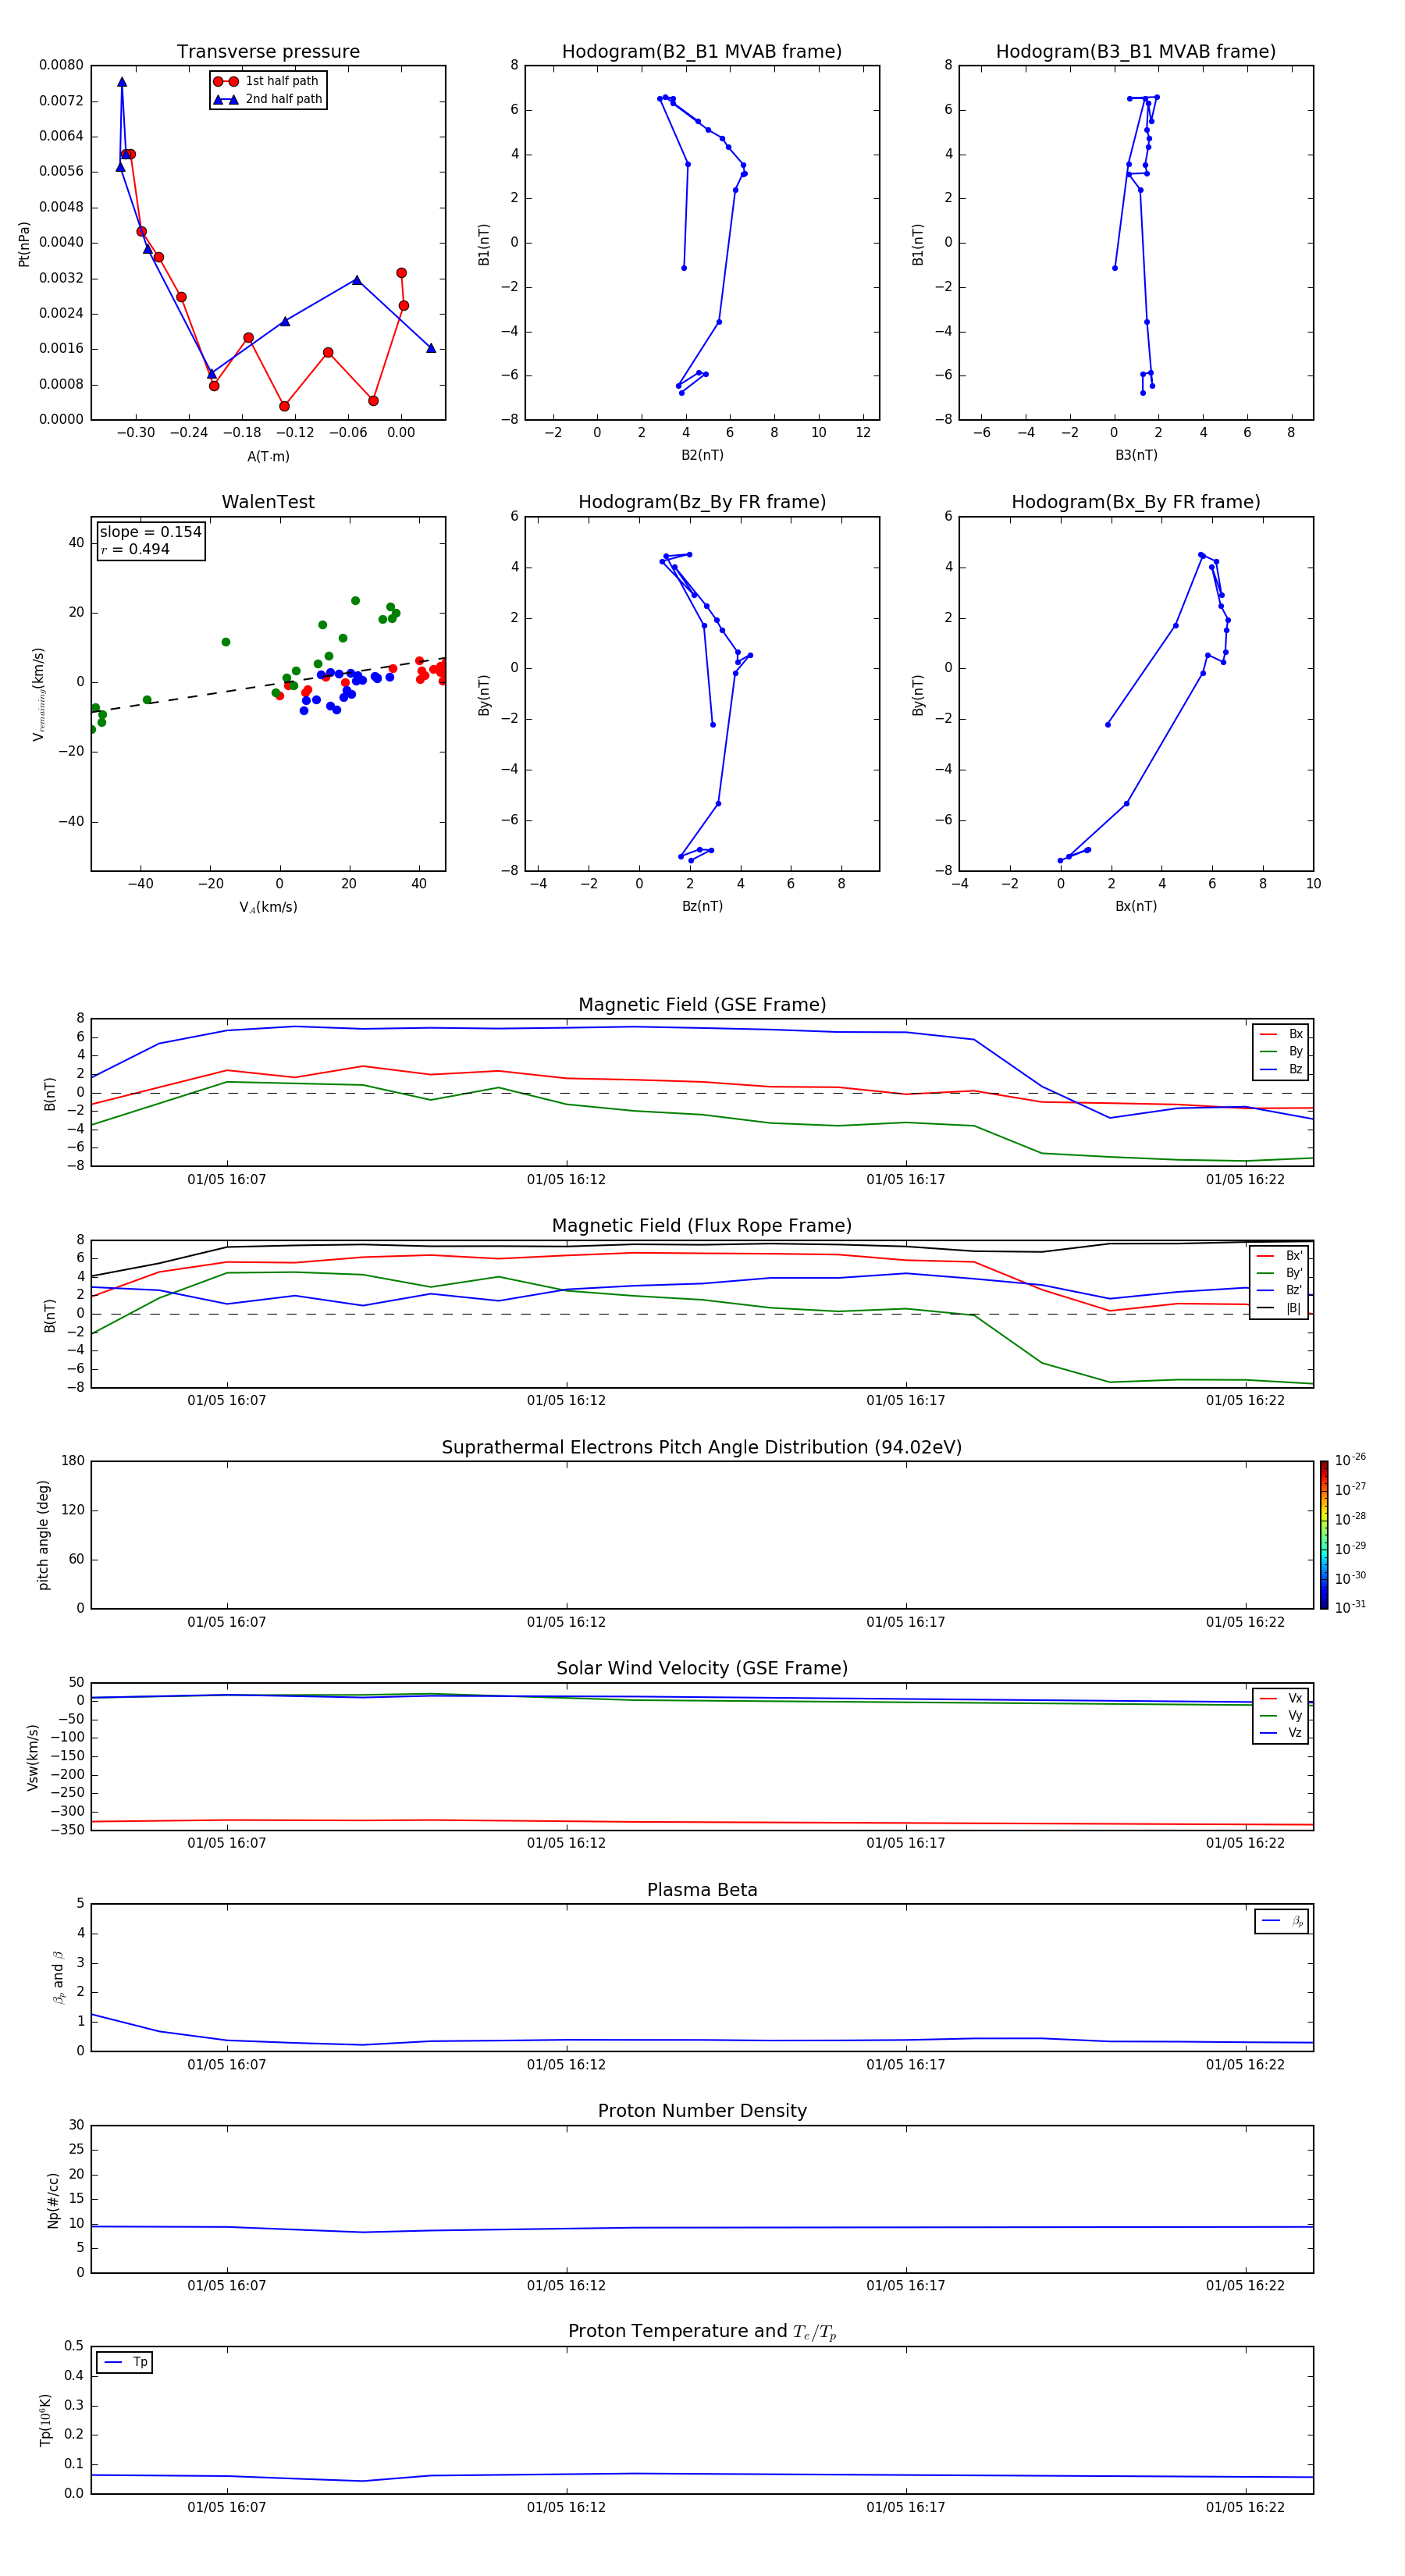1405x2576 pixels.
Task: Click '10^-26' colorbar top label
Action: click(1350, 1460)
